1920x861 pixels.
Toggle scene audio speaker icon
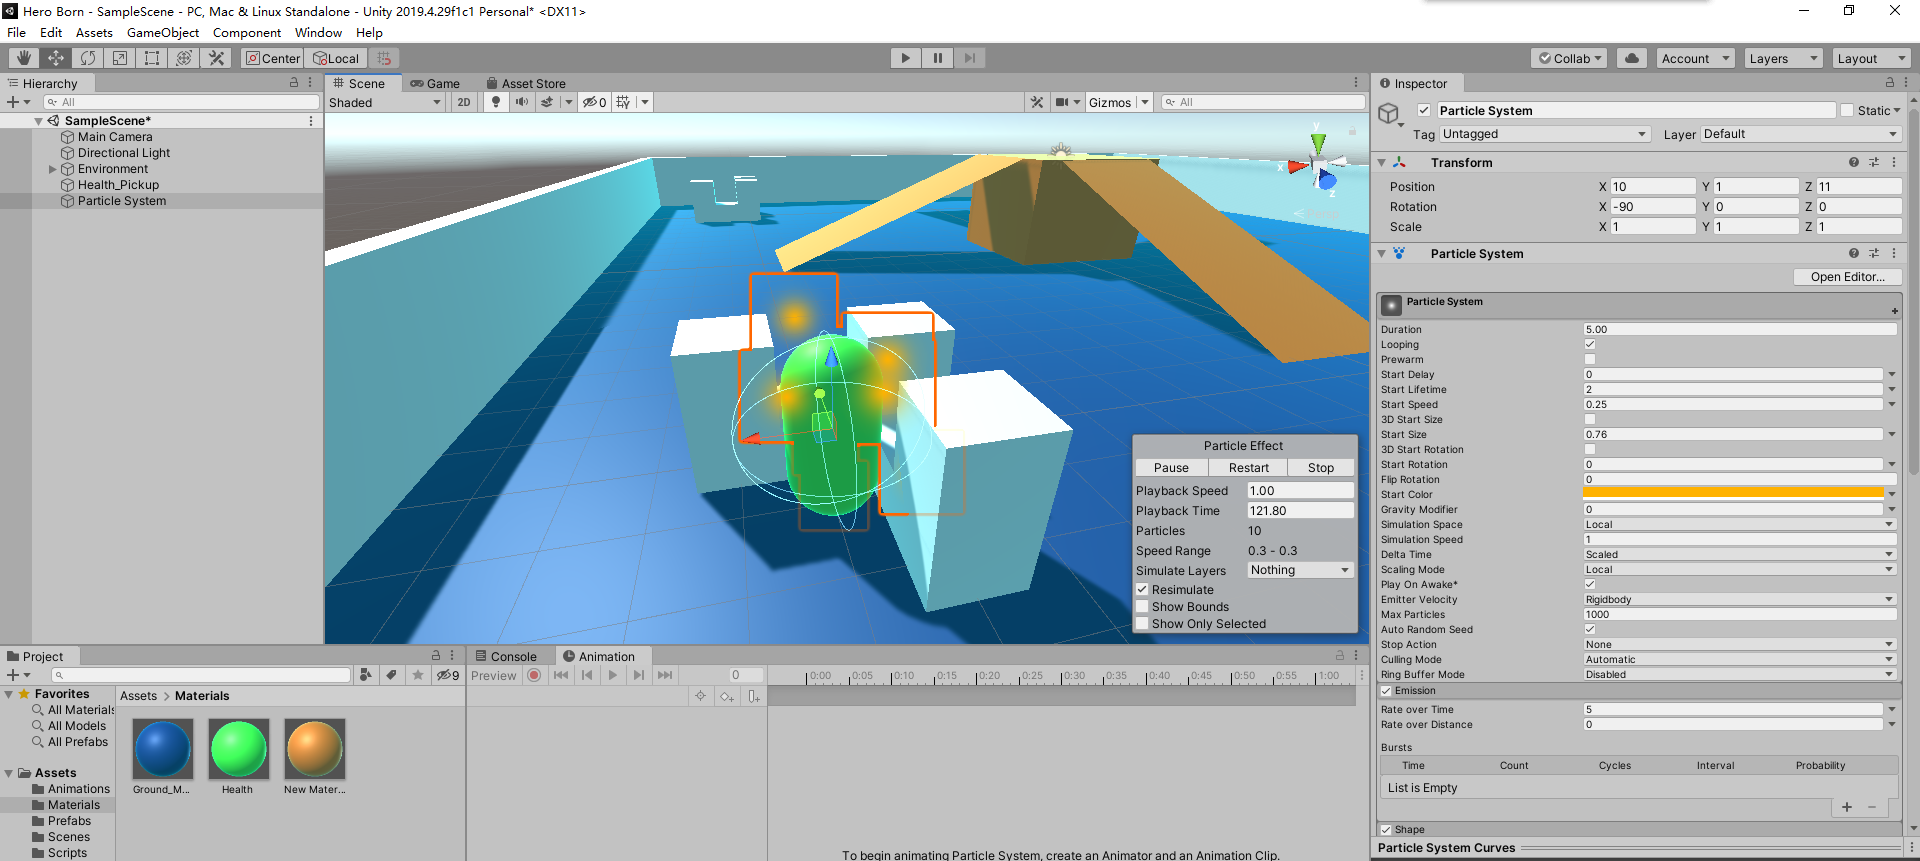click(522, 102)
